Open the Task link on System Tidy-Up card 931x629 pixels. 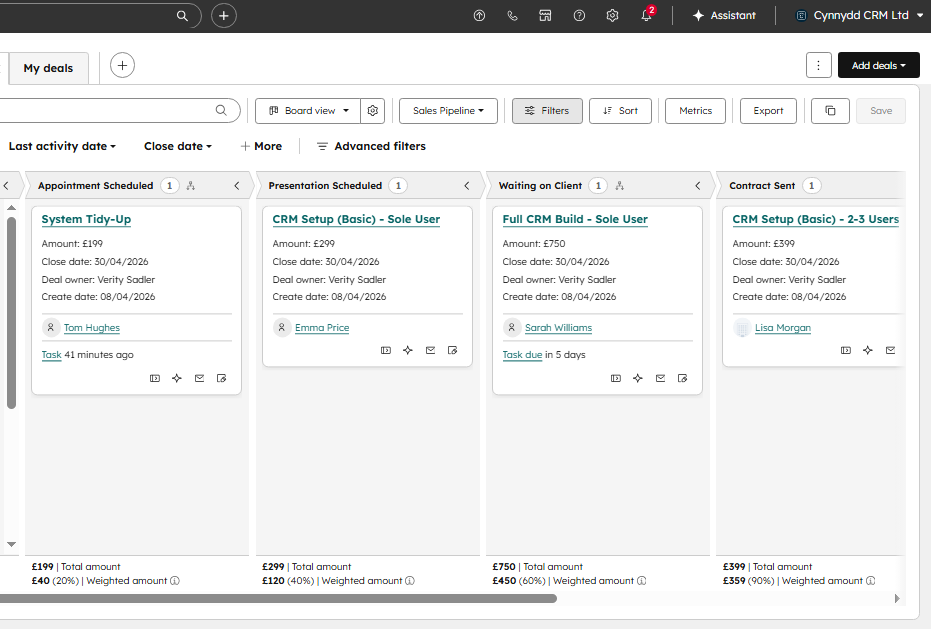pos(52,355)
